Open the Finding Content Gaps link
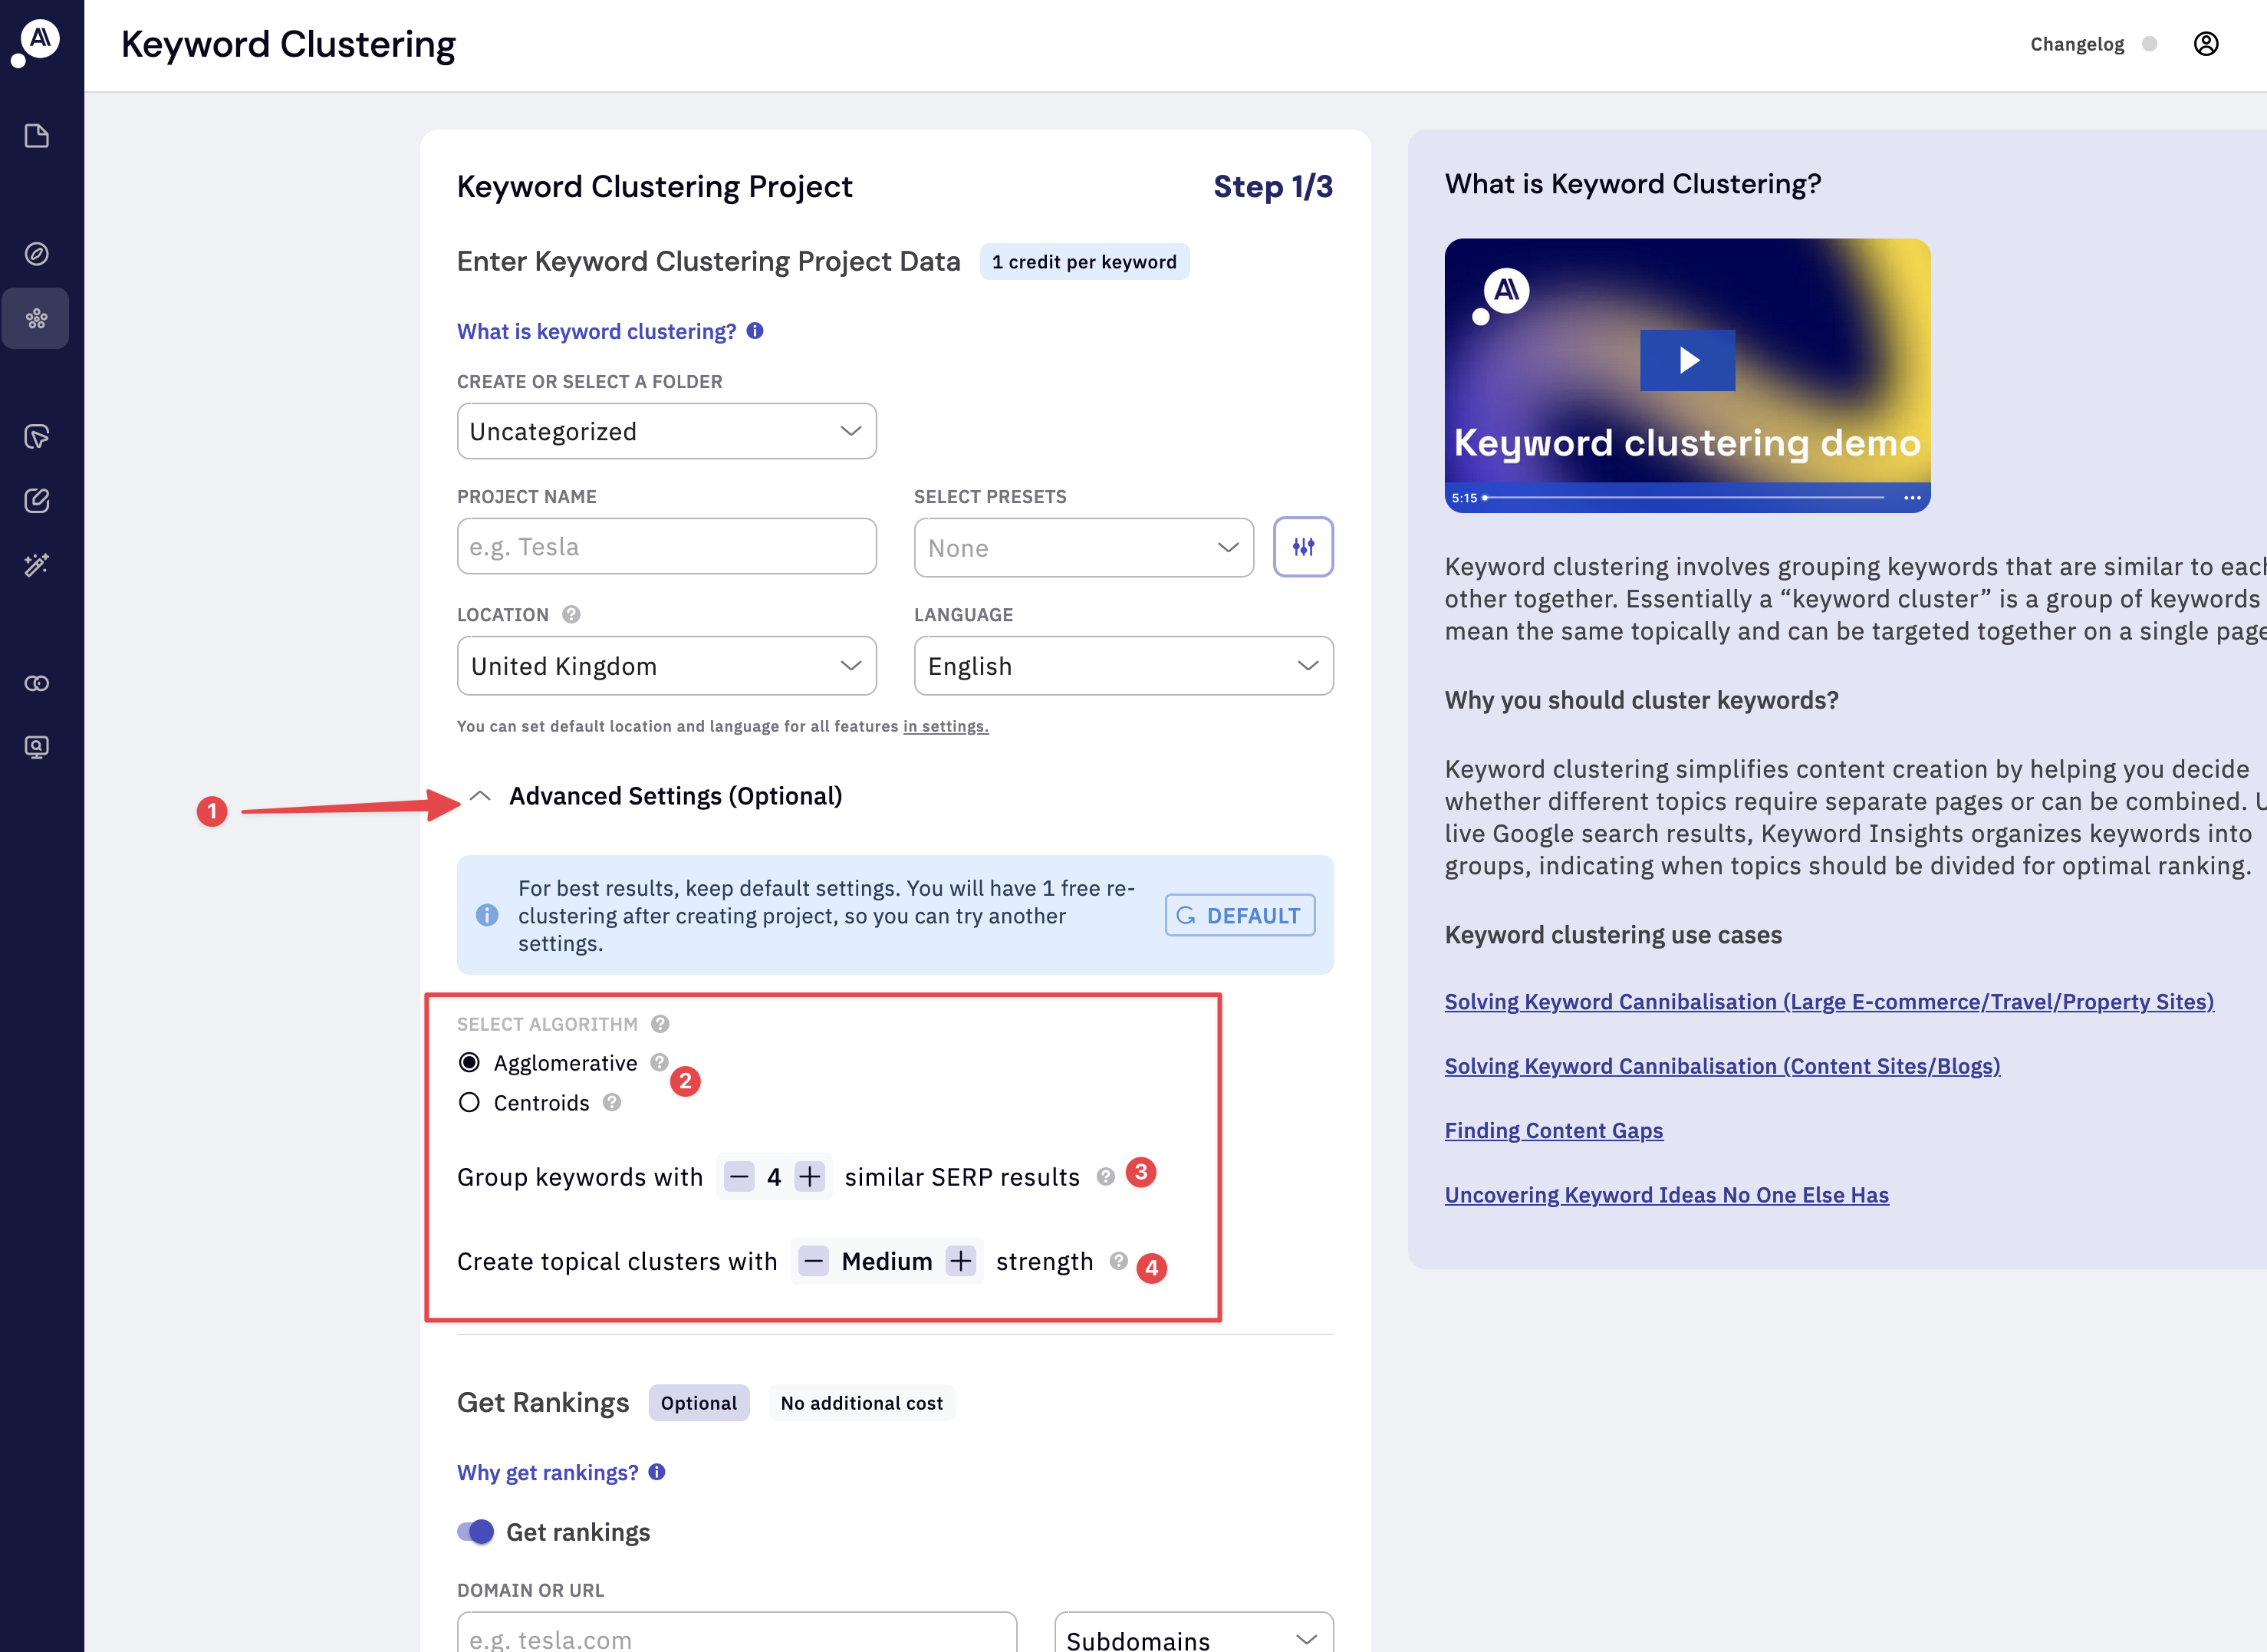The image size is (2267, 1652). click(1553, 1130)
